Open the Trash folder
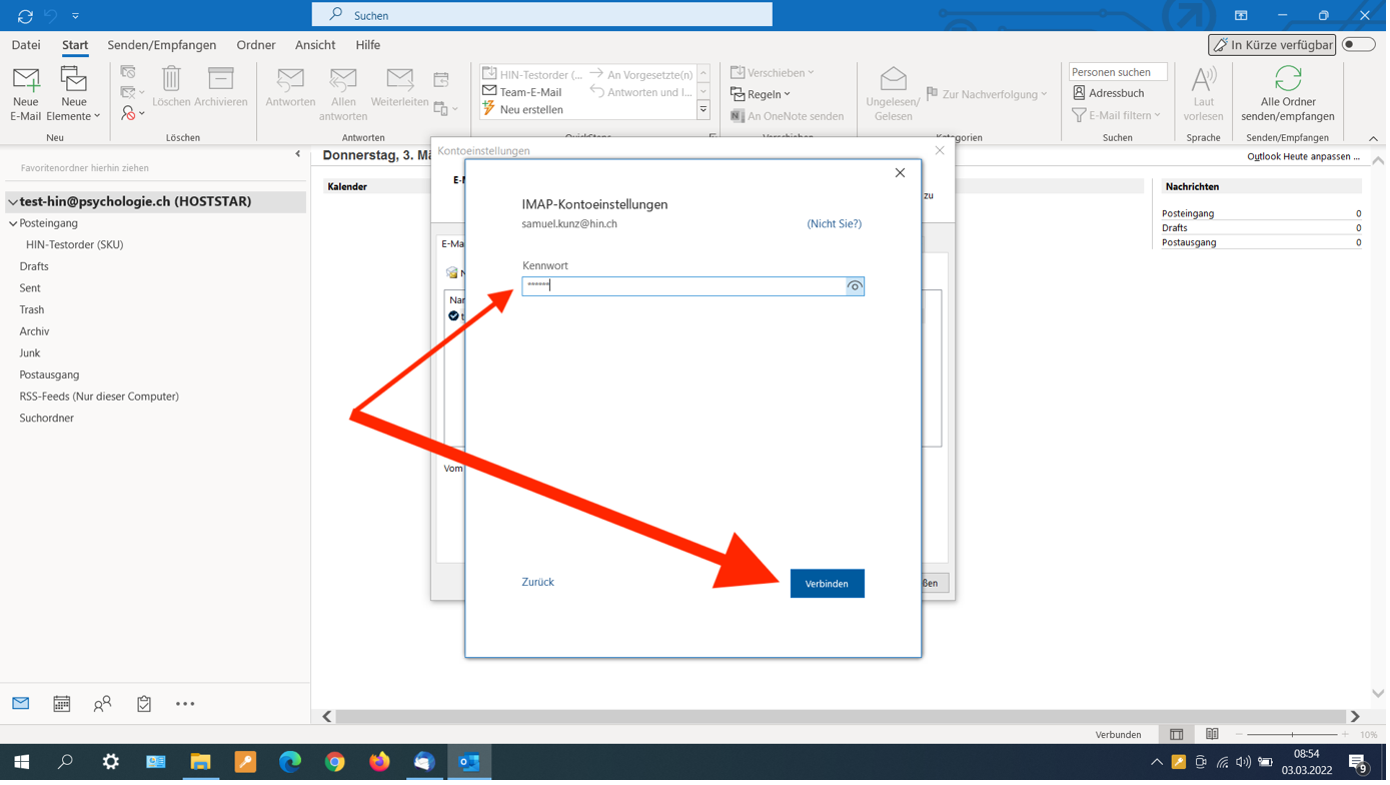 [32, 310]
